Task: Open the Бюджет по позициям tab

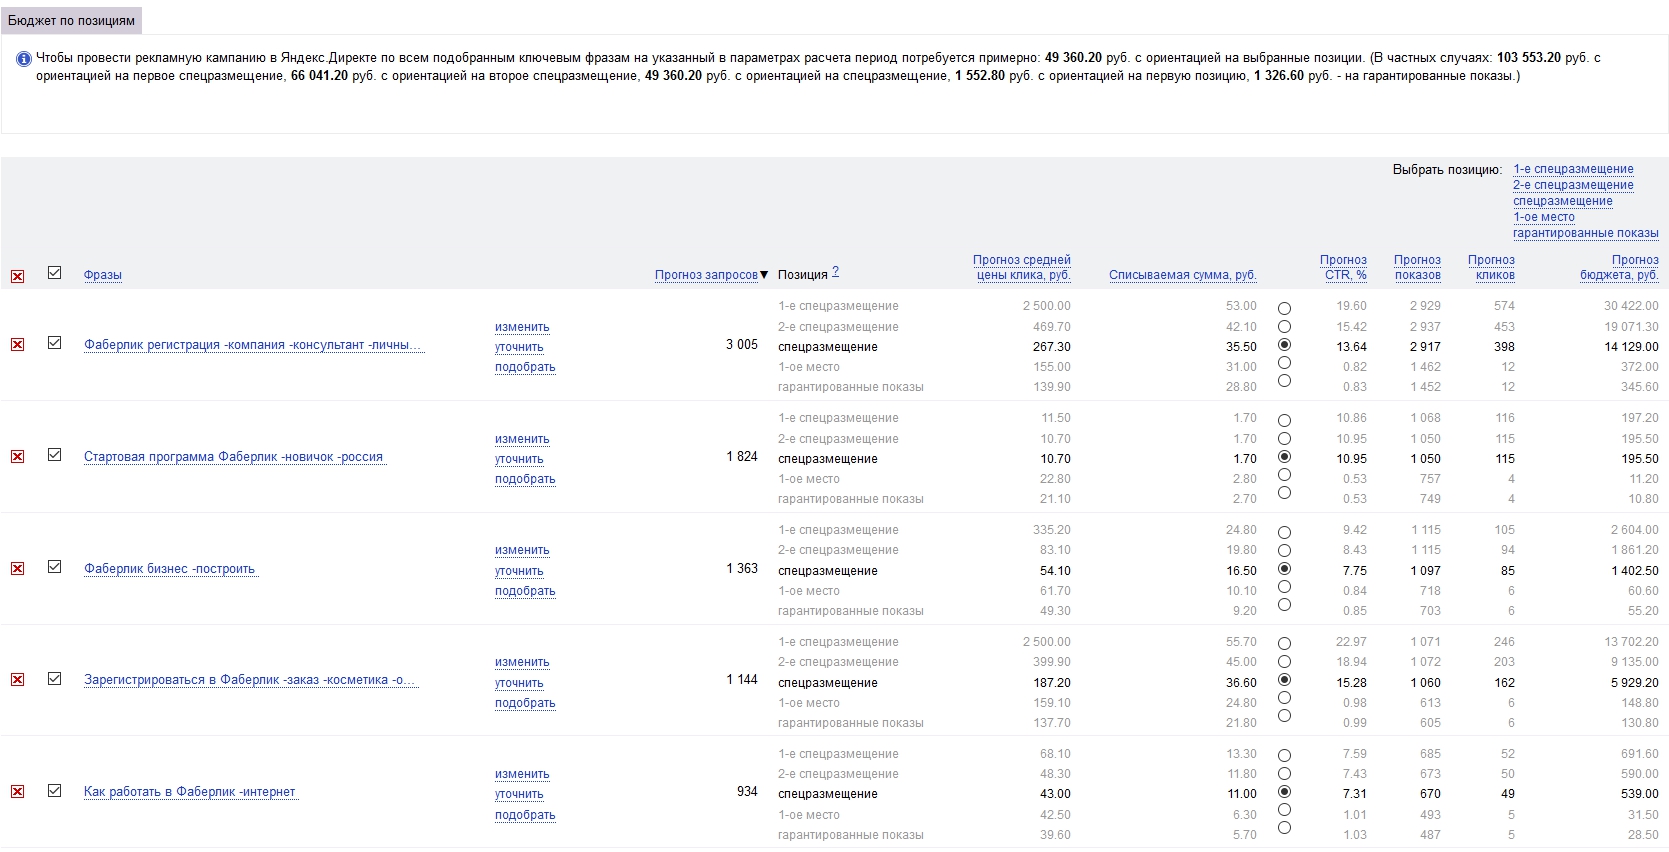Action: point(71,20)
